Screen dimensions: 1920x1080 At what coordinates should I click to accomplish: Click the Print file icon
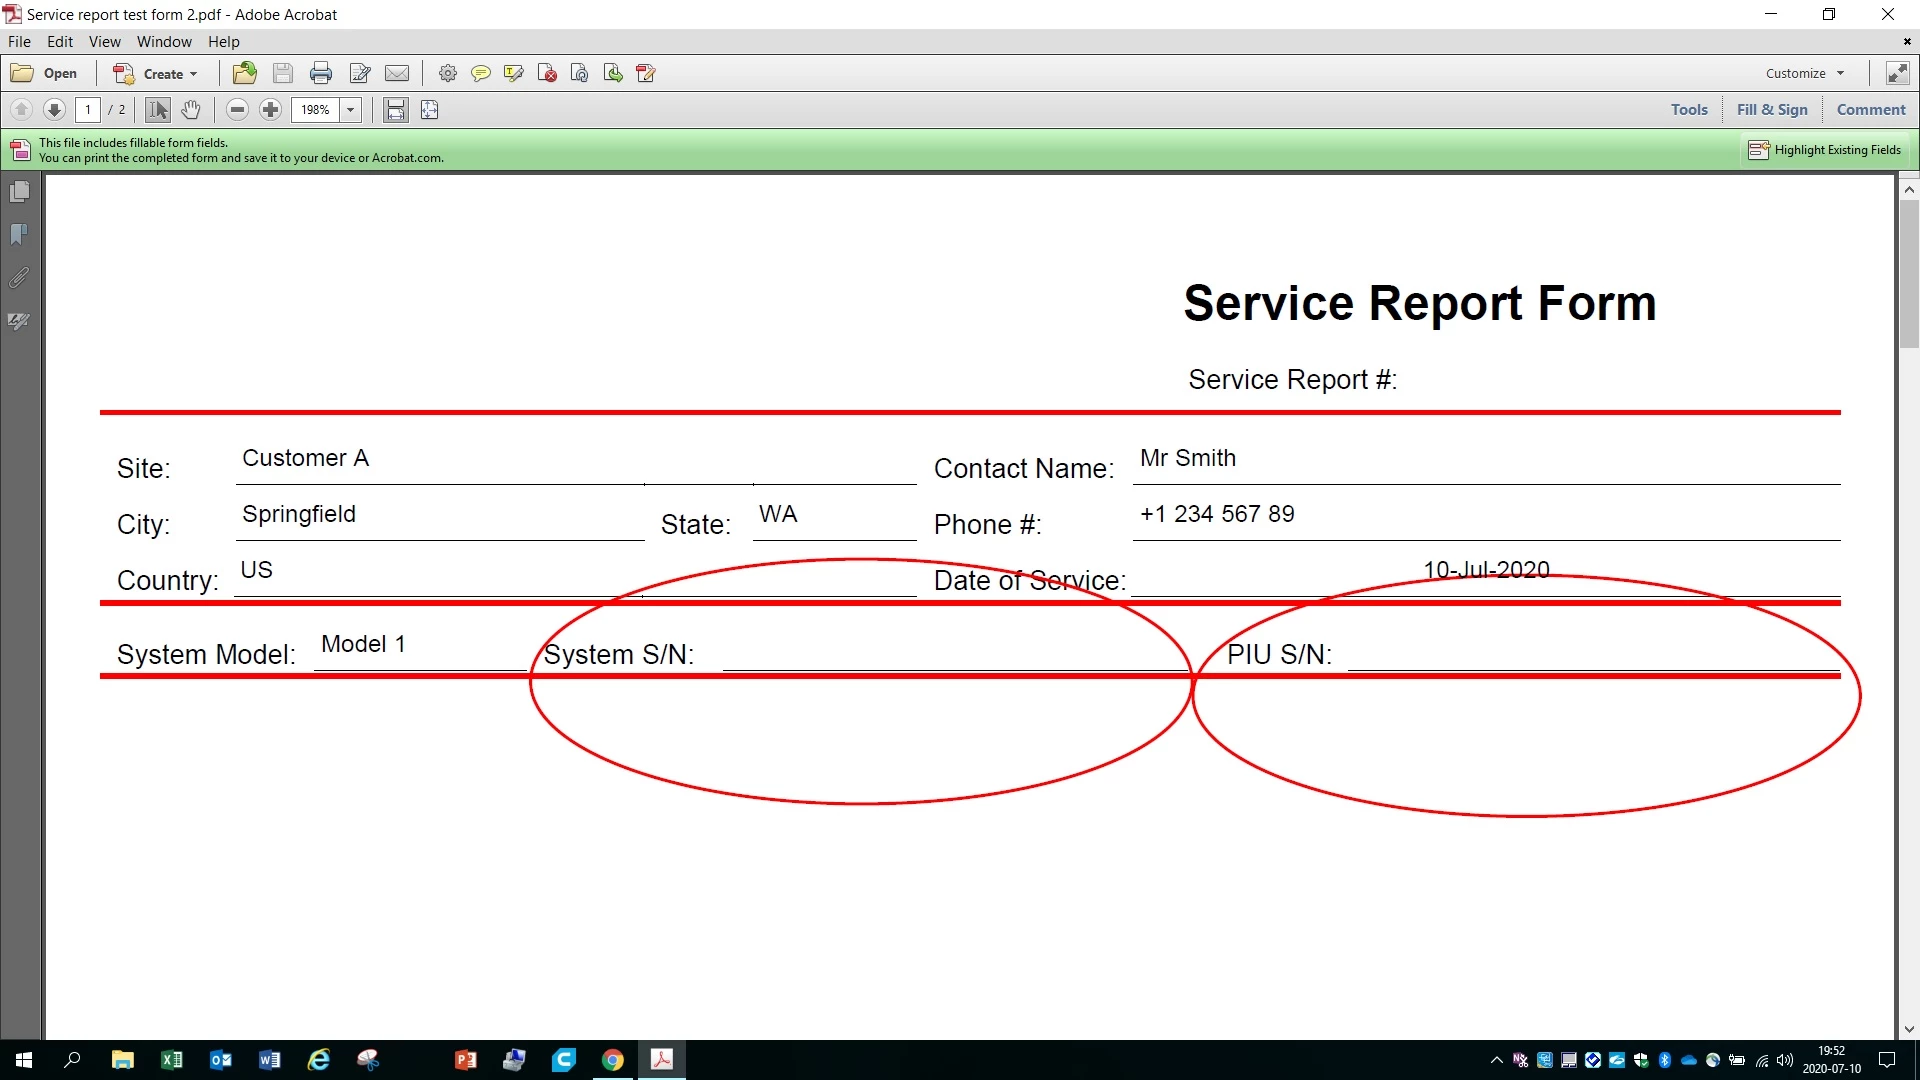click(x=321, y=73)
